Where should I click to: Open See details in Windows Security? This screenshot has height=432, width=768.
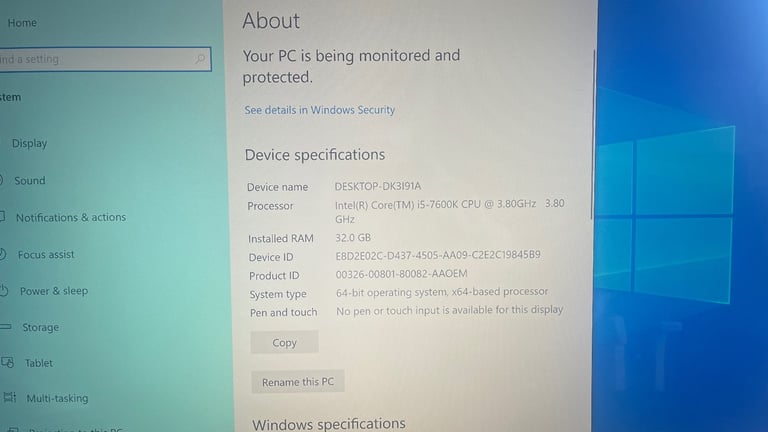pyautogui.click(x=319, y=110)
